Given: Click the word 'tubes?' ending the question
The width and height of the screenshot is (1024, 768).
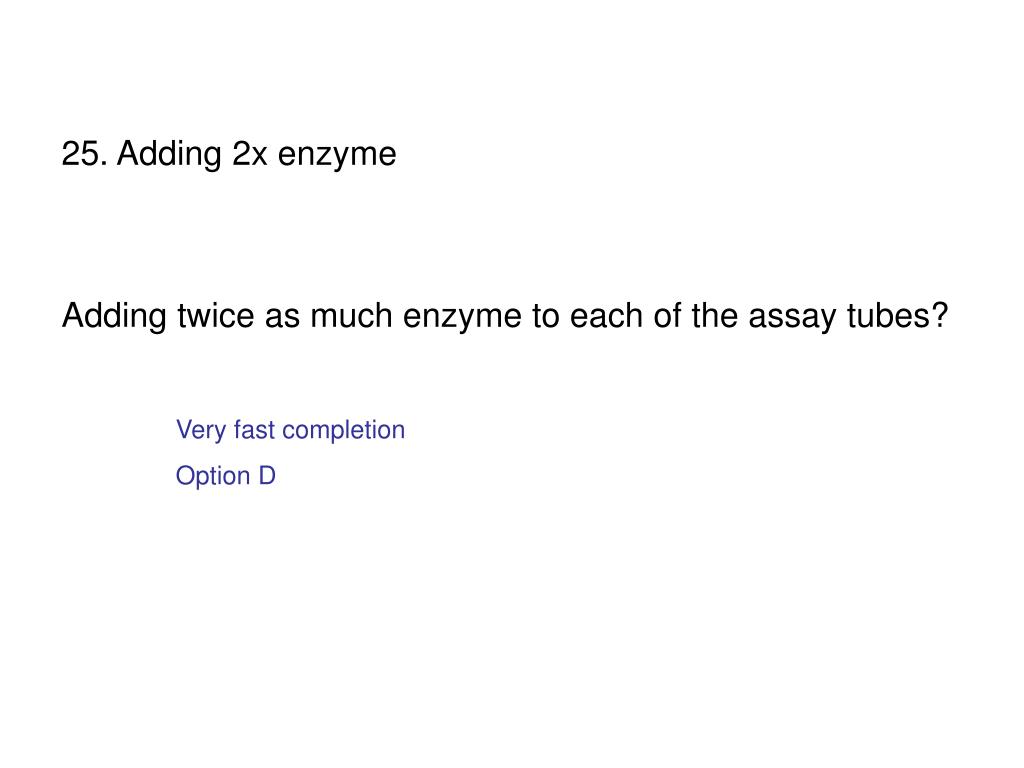Looking at the screenshot, I should coord(897,315).
